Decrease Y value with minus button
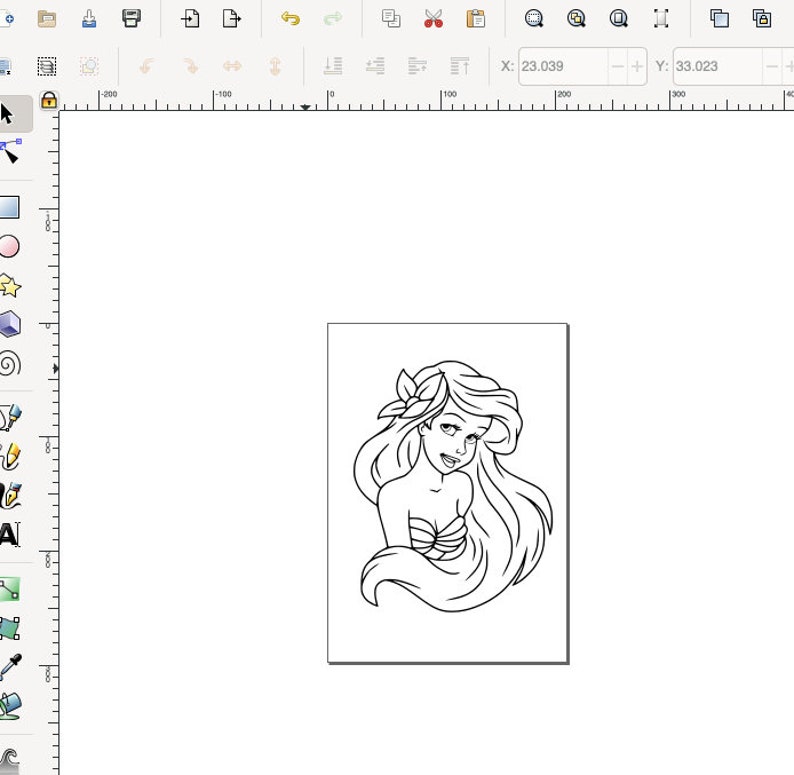 [x=772, y=66]
